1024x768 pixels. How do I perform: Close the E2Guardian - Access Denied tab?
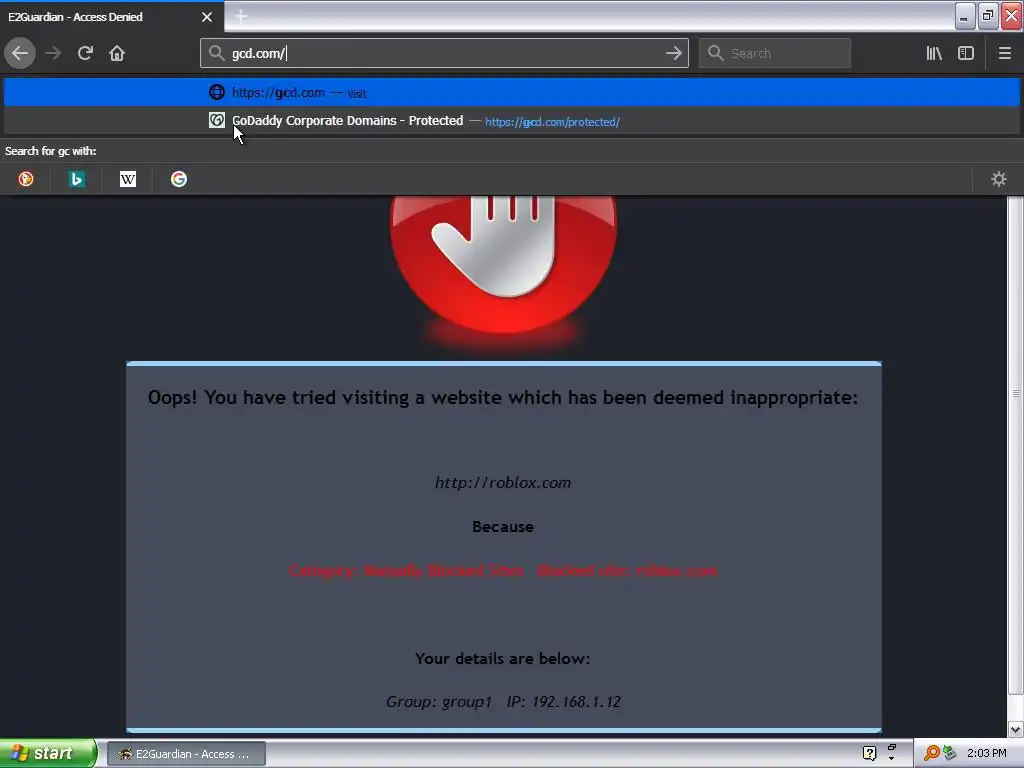click(207, 17)
